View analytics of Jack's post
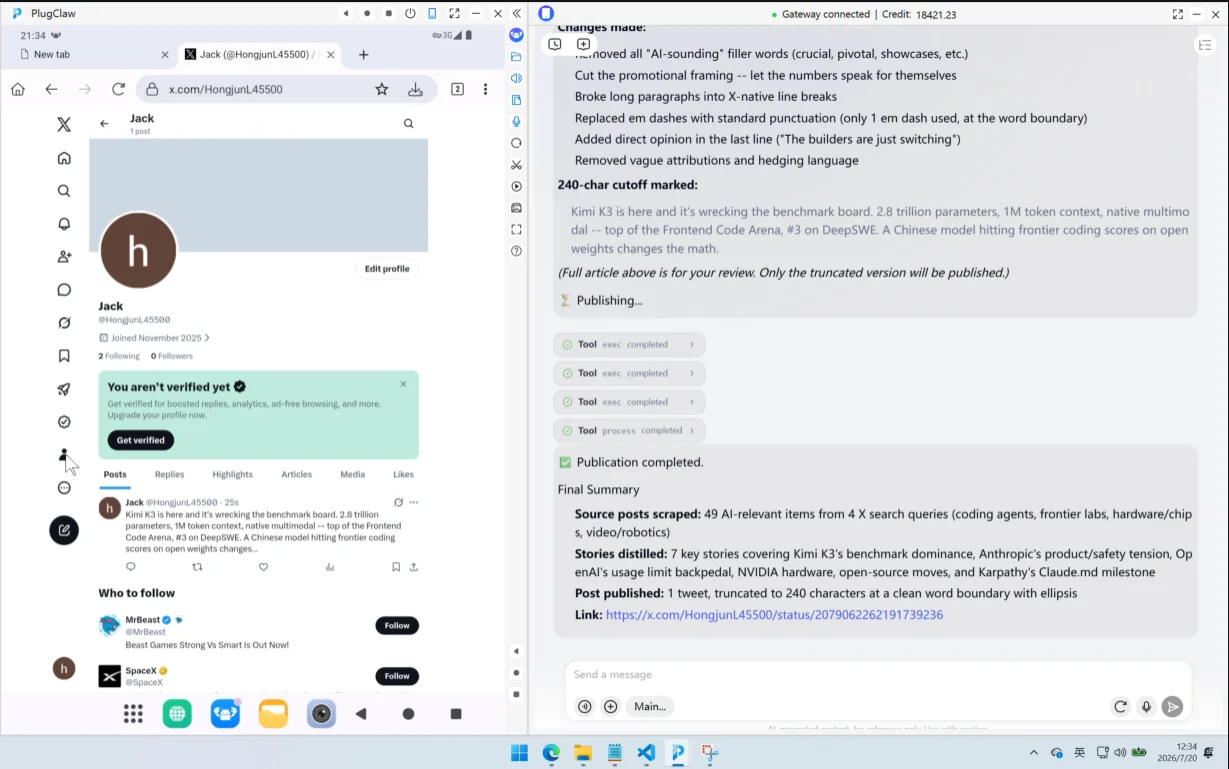The width and height of the screenshot is (1229, 769). (330, 567)
